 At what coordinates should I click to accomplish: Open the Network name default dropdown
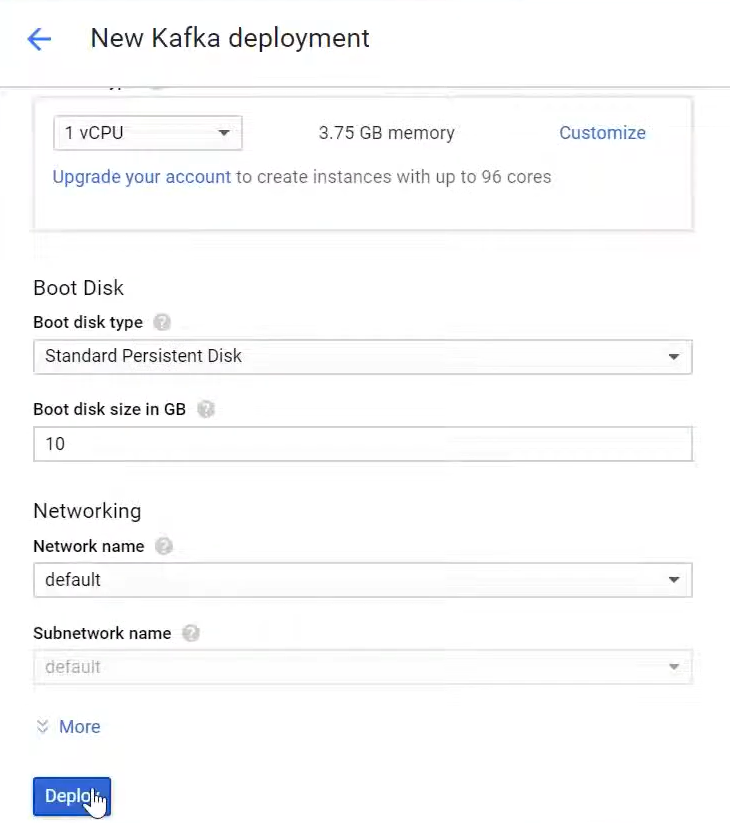pos(363,580)
